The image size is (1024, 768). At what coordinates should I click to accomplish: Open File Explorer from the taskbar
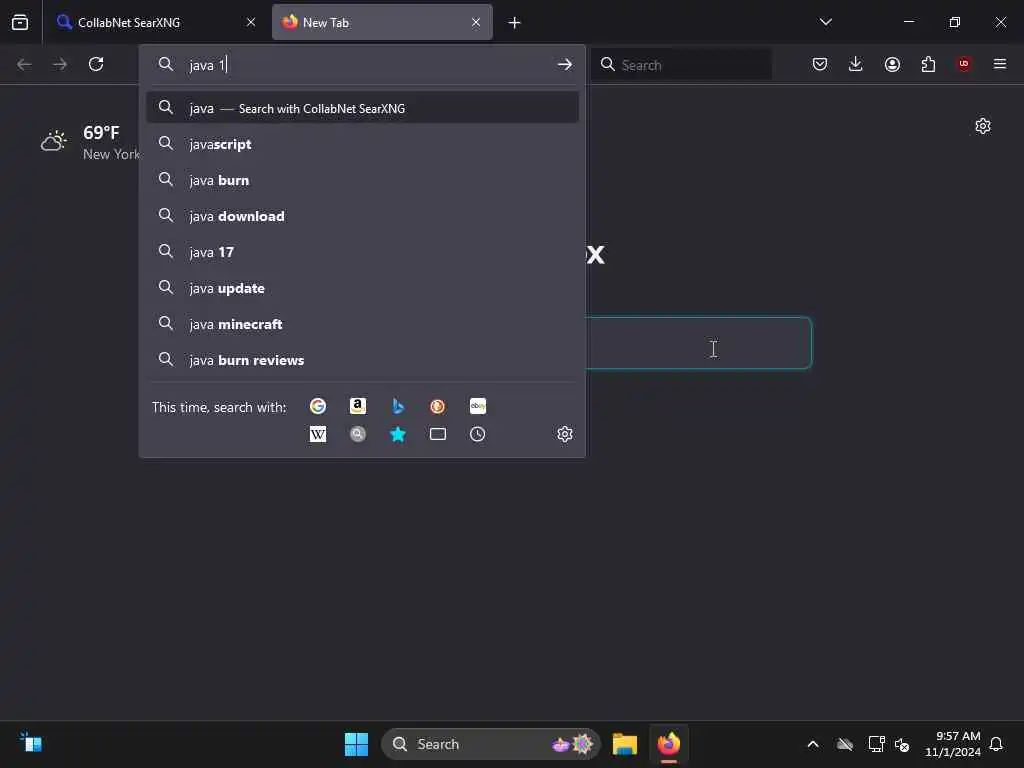click(624, 744)
